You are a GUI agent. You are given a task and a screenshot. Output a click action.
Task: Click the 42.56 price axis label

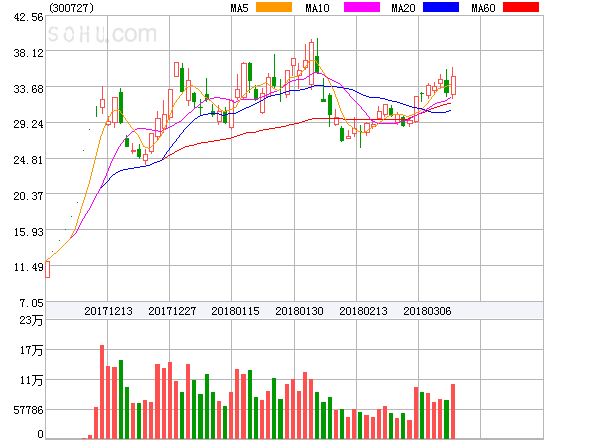pyautogui.click(x=28, y=17)
